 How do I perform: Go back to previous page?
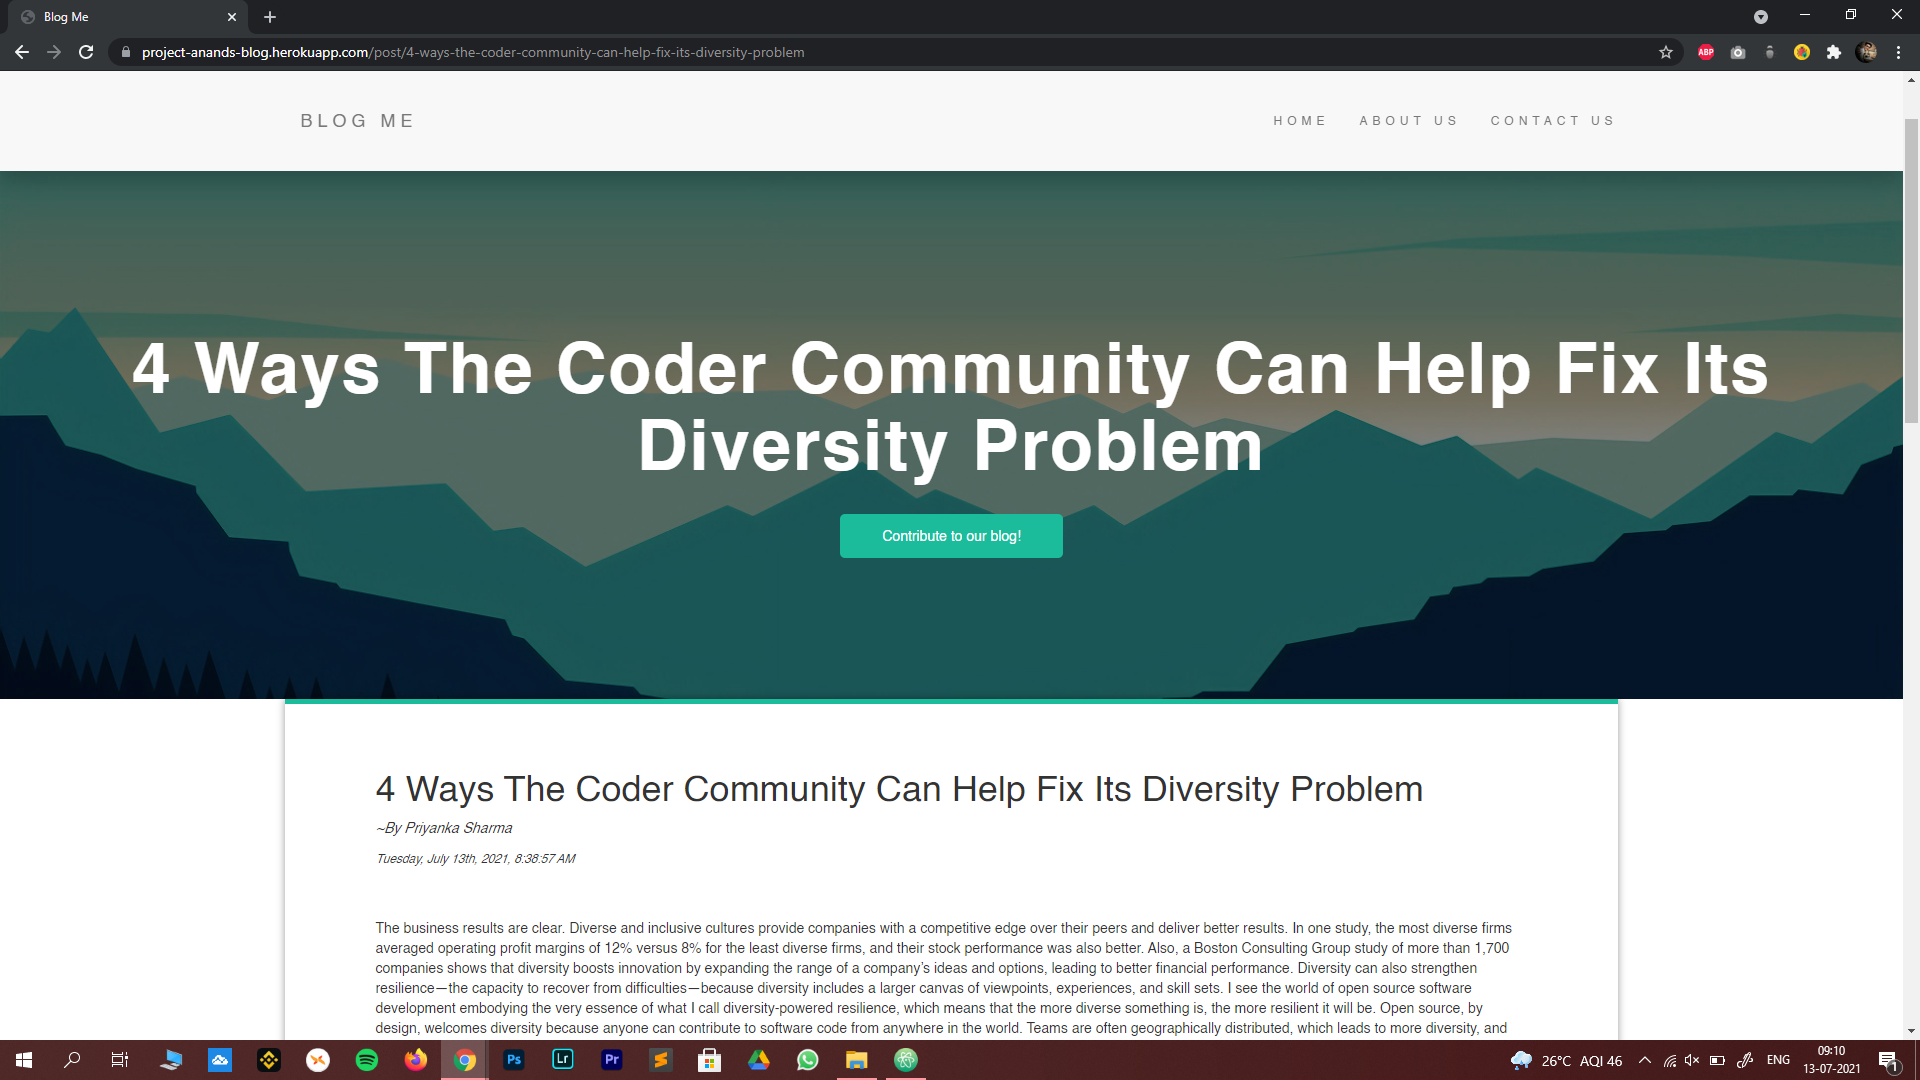click(22, 52)
